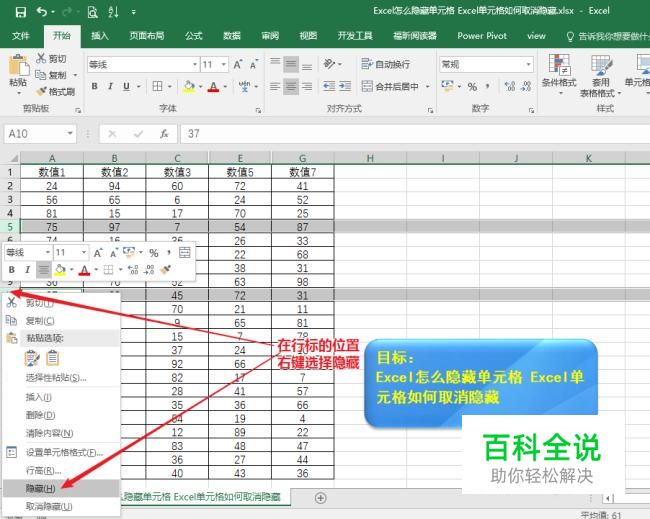
Task: Apply comma style in Number group
Action: 488,86
